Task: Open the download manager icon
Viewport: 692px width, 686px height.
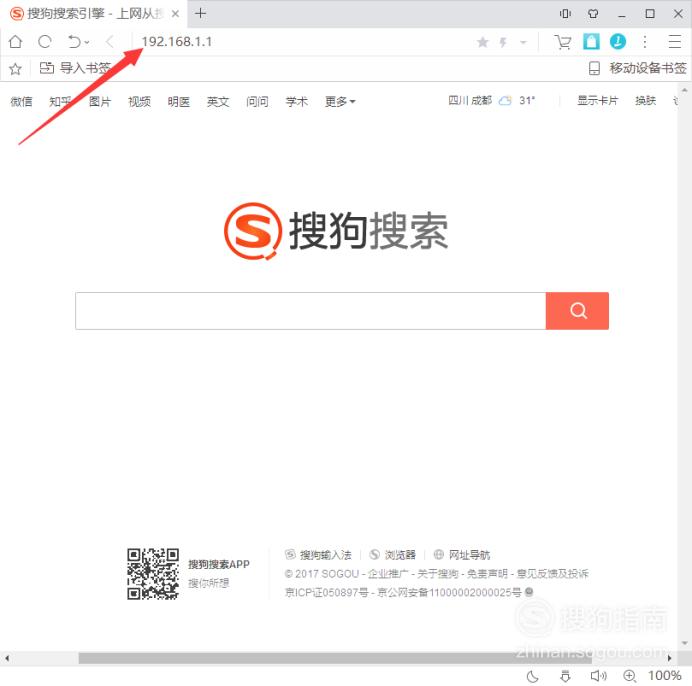Action: pos(565,676)
